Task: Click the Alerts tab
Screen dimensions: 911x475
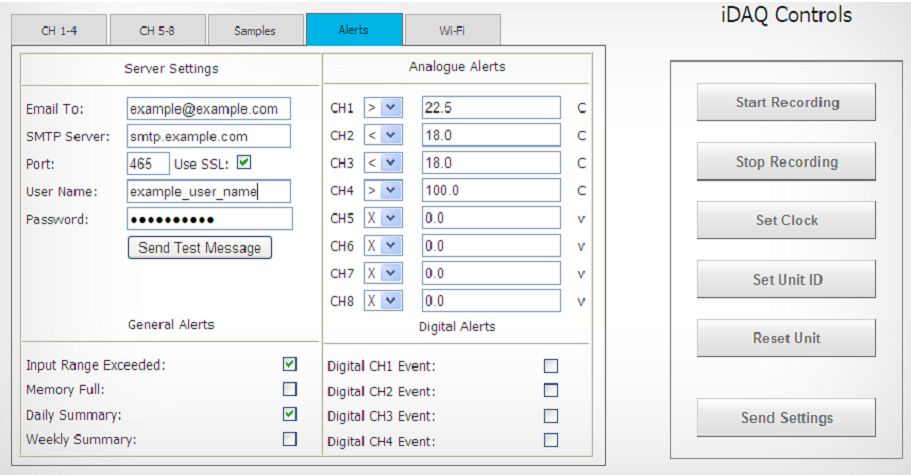Action: 354,30
